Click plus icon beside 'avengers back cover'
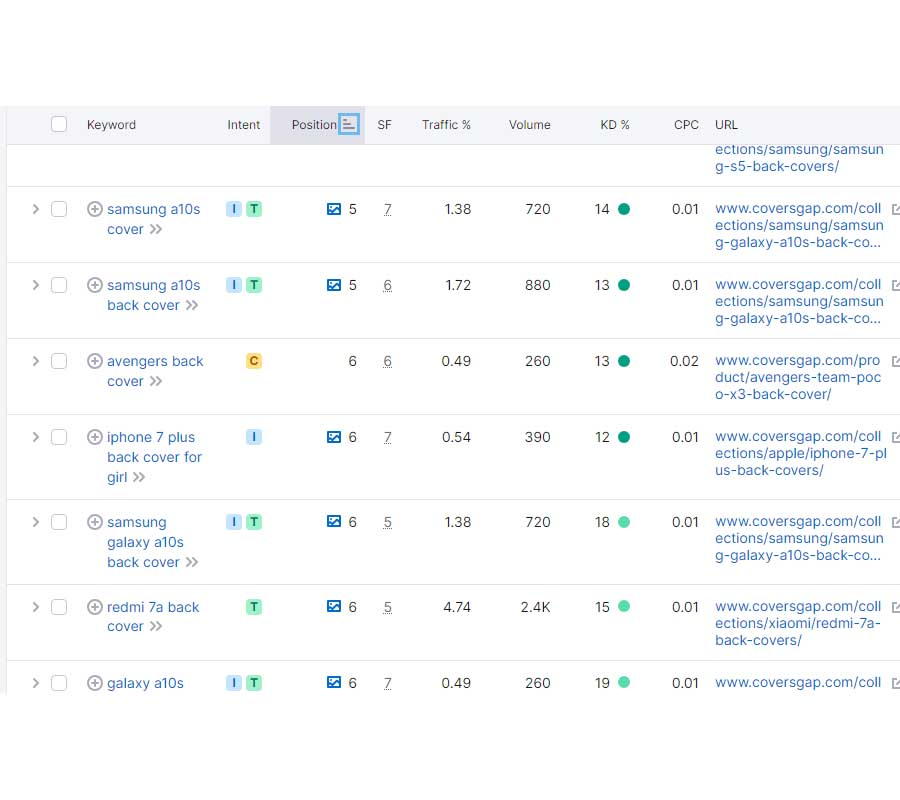The width and height of the screenshot is (900, 800). click(x=95, y=361)
